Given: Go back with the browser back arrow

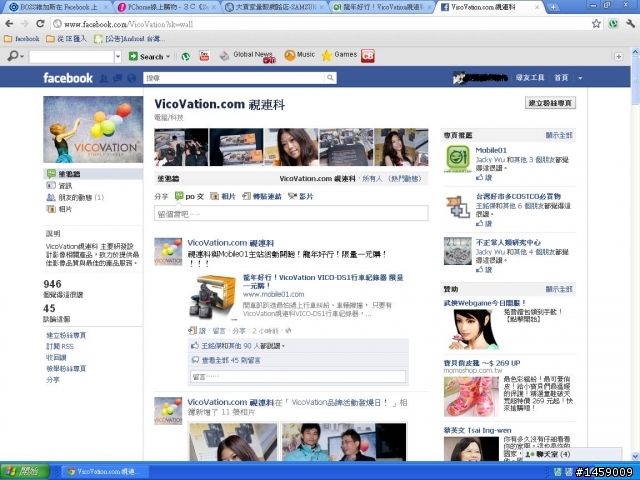Looking at the screenshot, I should click(x=9, y=24).
